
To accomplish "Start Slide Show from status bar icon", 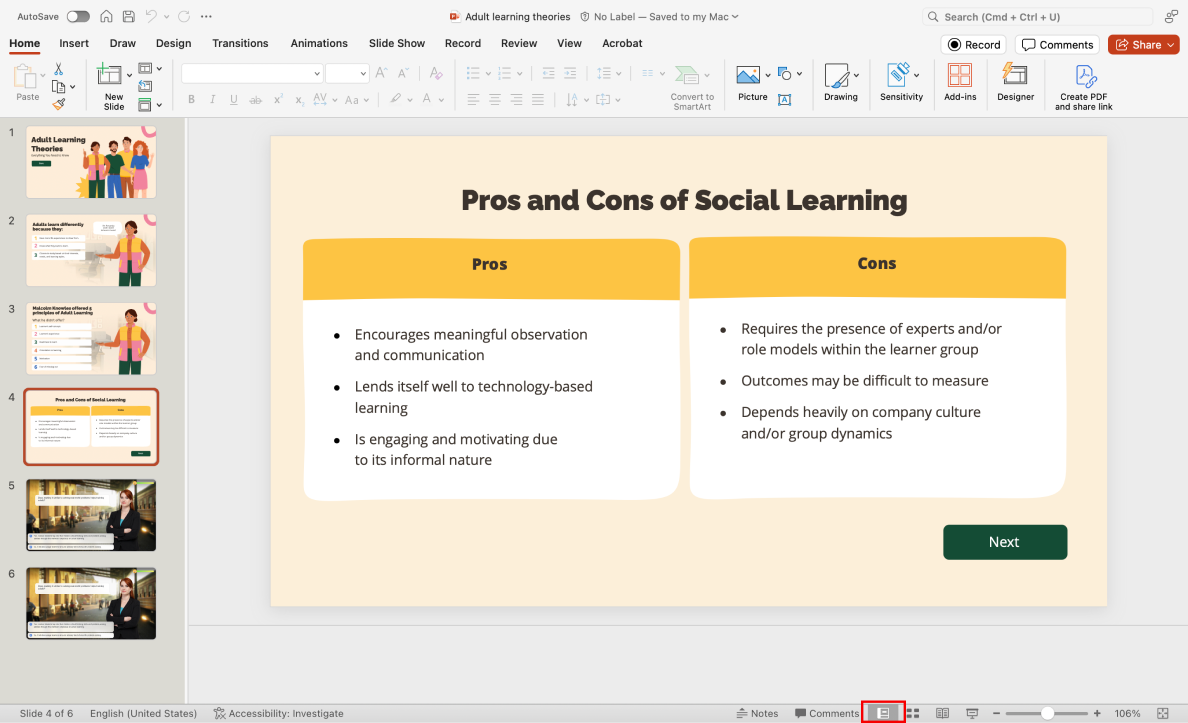I will 972,713.
